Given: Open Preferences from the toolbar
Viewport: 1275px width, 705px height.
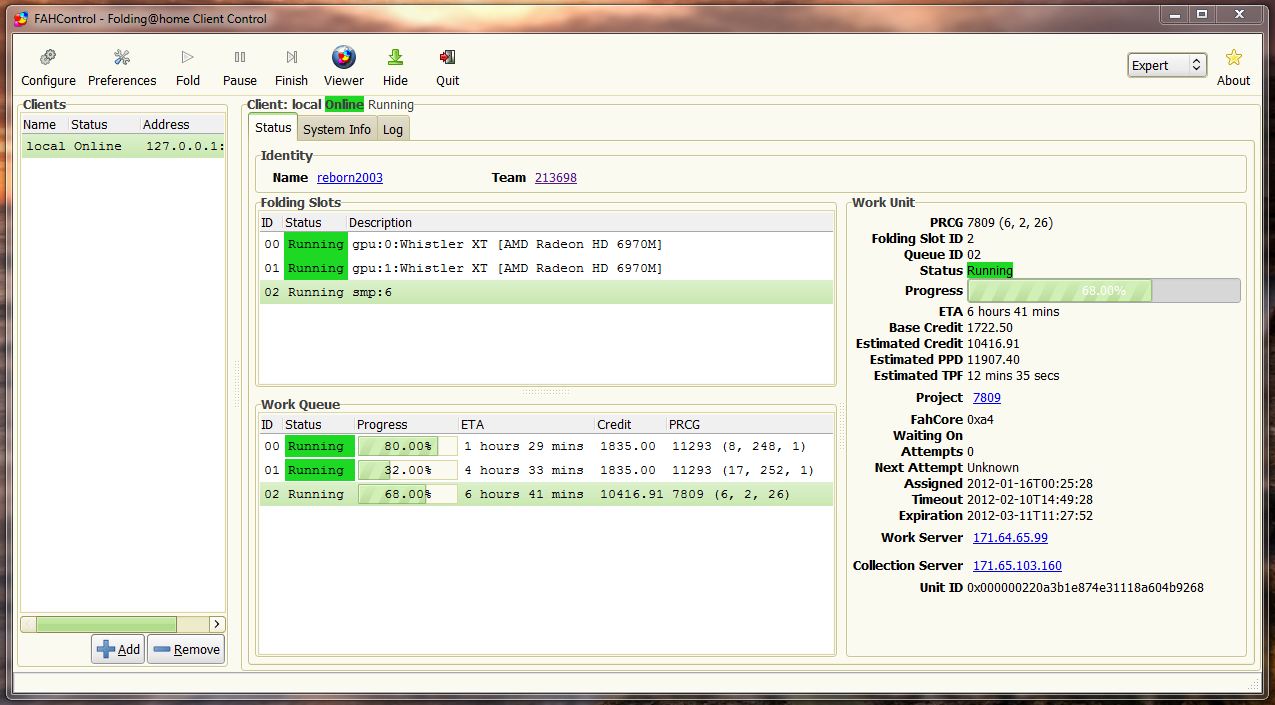Looking at the screenshot, I should coord(122,67).
